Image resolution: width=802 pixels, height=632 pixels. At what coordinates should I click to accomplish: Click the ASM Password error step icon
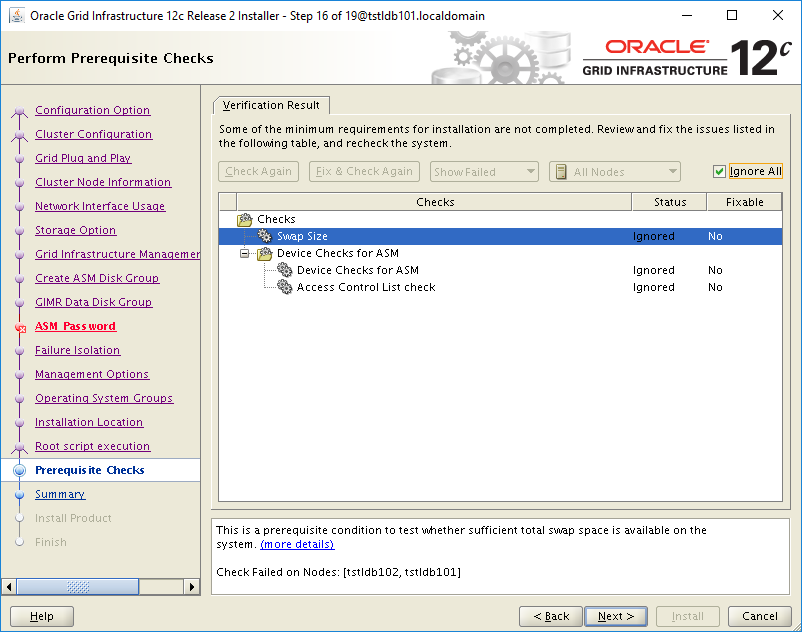pos(20,327)
